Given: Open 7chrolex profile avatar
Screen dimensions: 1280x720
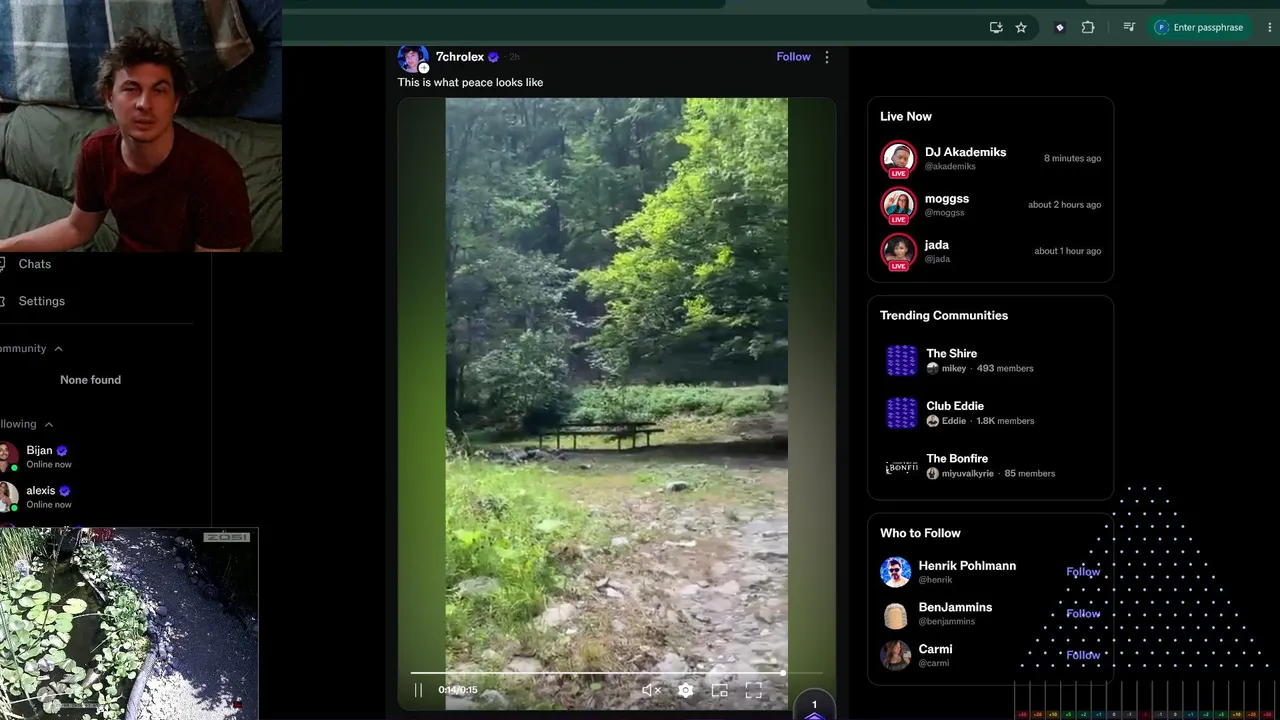Looking at the screenshot, I should 413,58.
